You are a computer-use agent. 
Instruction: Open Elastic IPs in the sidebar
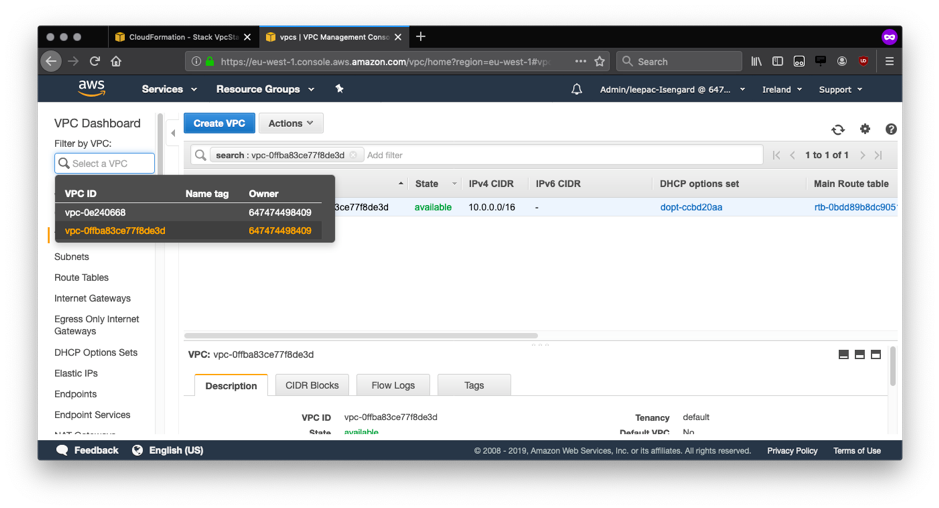(76, 373)
